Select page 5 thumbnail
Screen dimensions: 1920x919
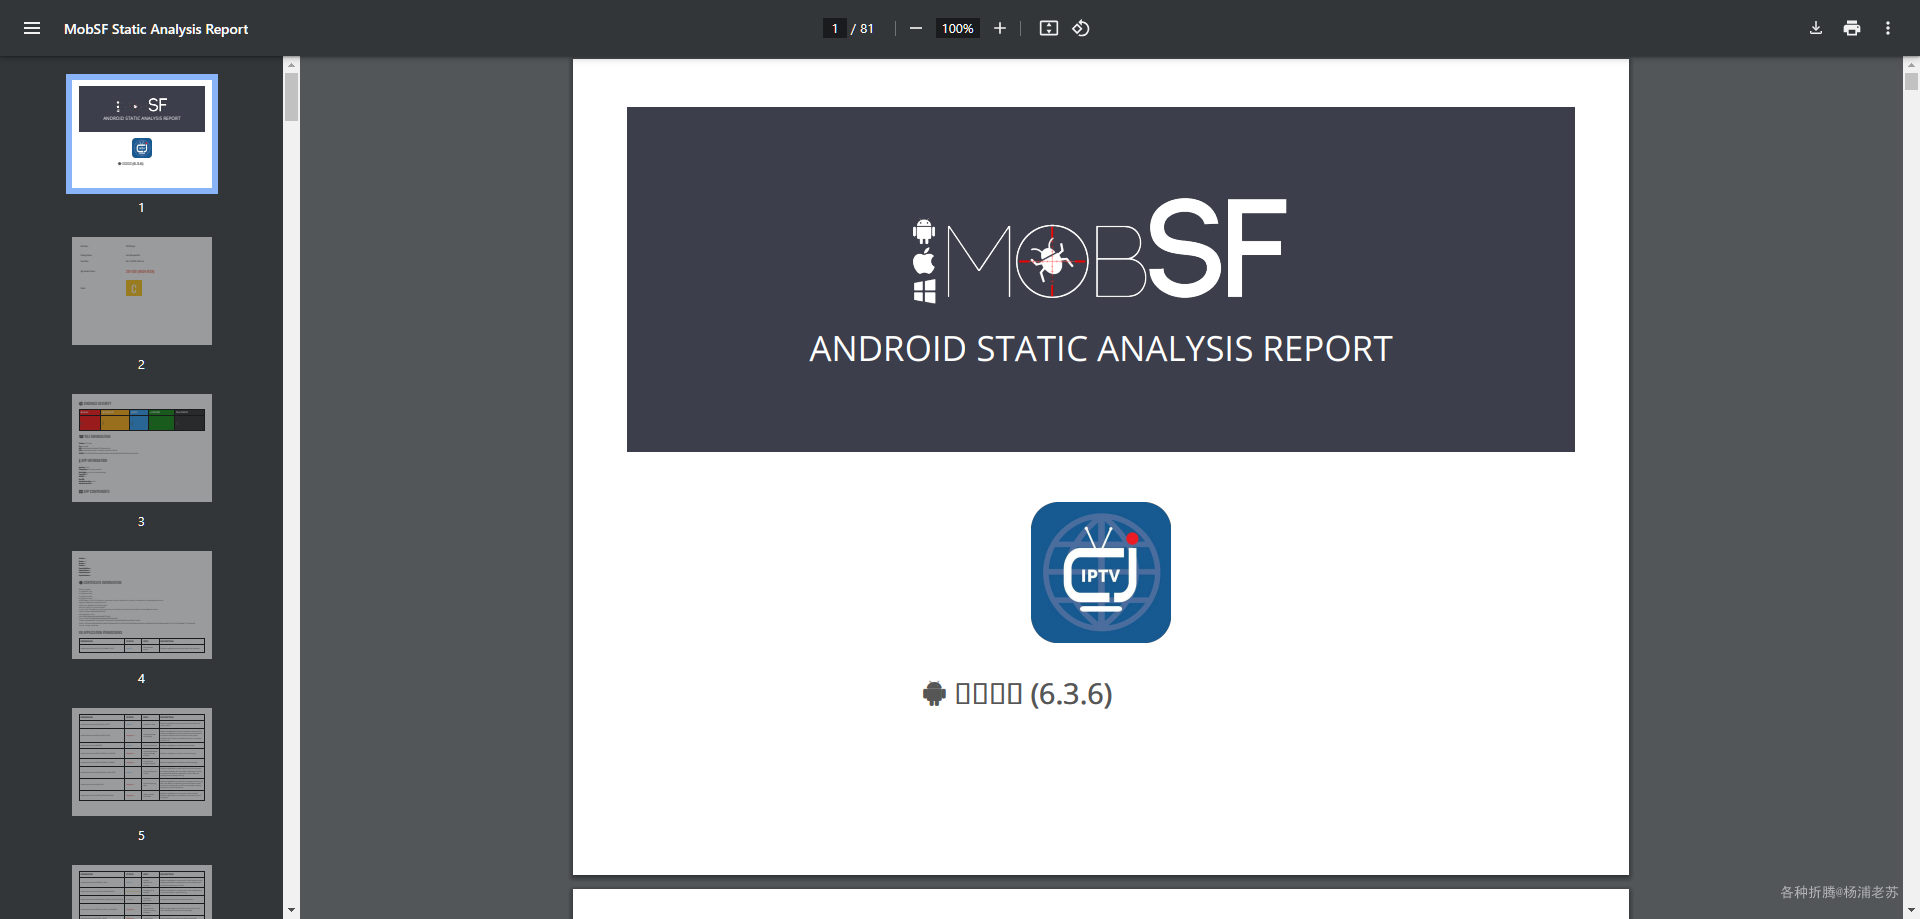(x=142, y=762)
